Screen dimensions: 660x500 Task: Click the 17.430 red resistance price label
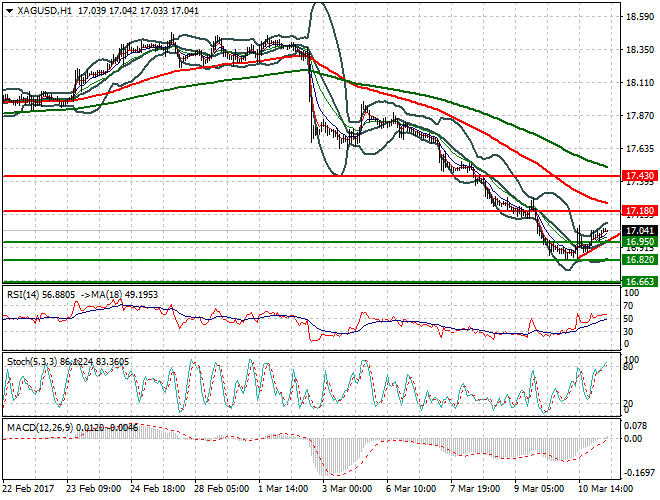click(640, 176)
